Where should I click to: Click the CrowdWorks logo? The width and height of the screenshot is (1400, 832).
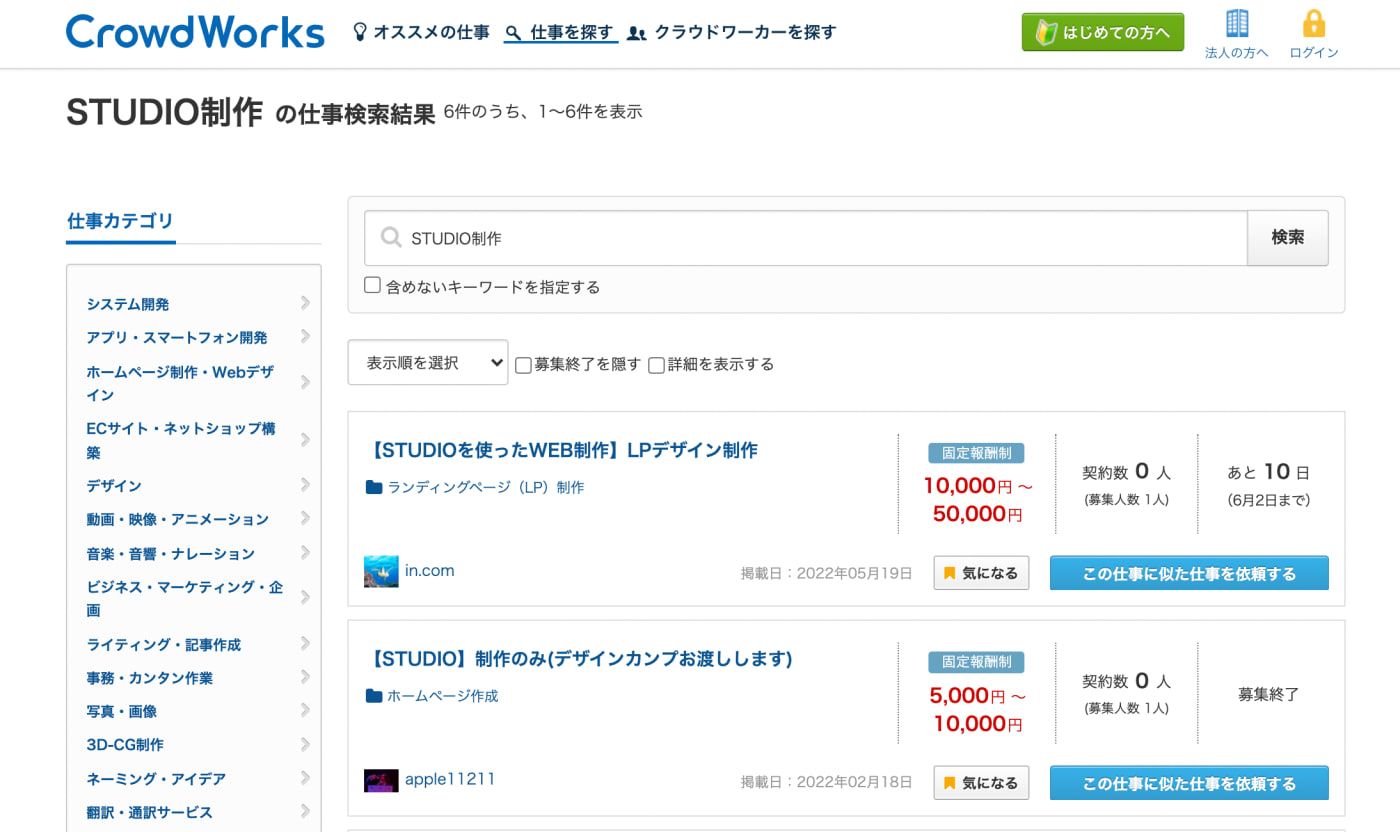pos(195,32)
